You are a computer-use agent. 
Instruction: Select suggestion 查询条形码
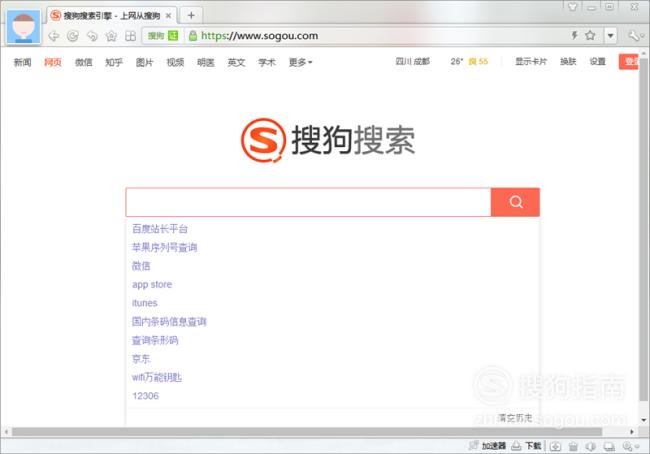point(155,340)
